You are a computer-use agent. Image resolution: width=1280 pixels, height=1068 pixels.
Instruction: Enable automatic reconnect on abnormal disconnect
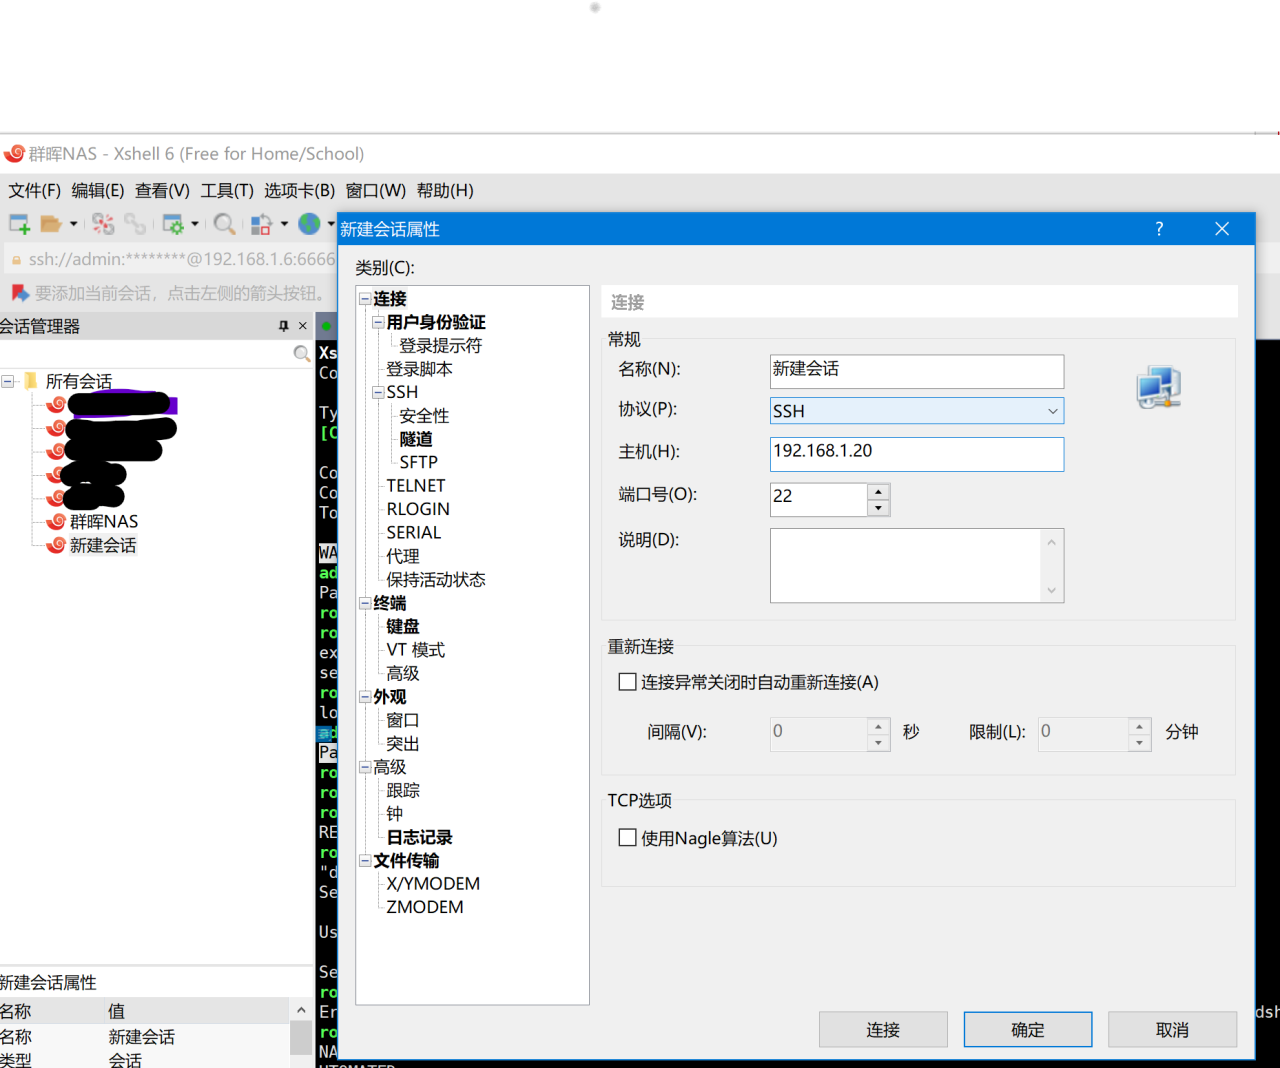click(x=627, y=681)
